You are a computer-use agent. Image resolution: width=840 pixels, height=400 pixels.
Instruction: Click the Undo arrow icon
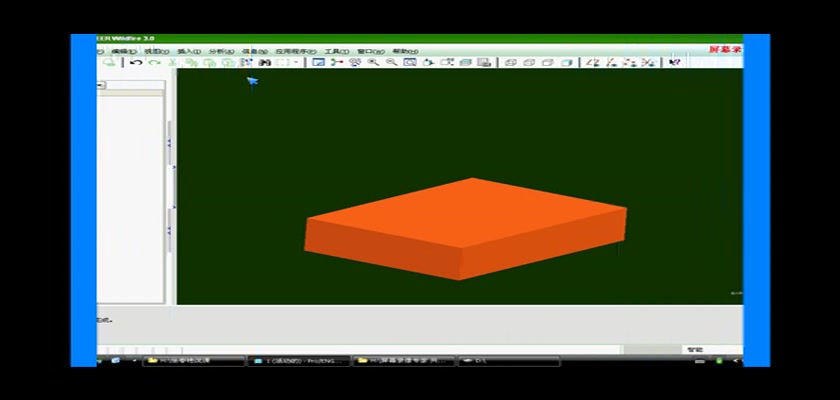[136, 63]
